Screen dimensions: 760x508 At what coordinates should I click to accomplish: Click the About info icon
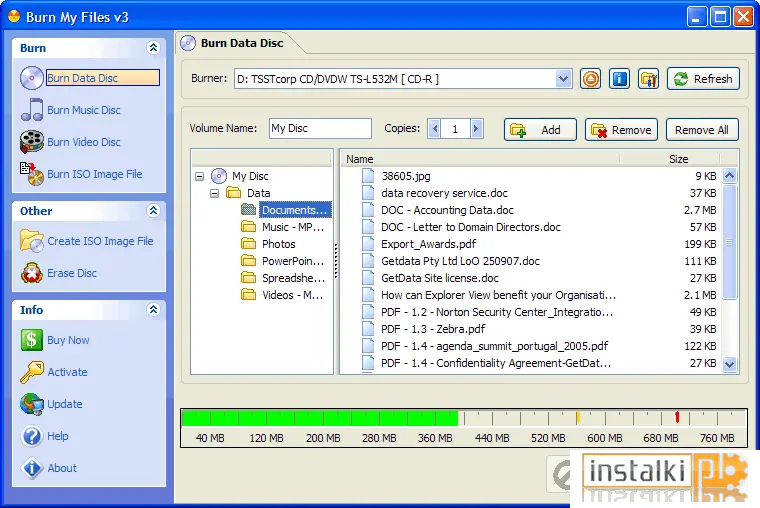(x=32, y=468)
